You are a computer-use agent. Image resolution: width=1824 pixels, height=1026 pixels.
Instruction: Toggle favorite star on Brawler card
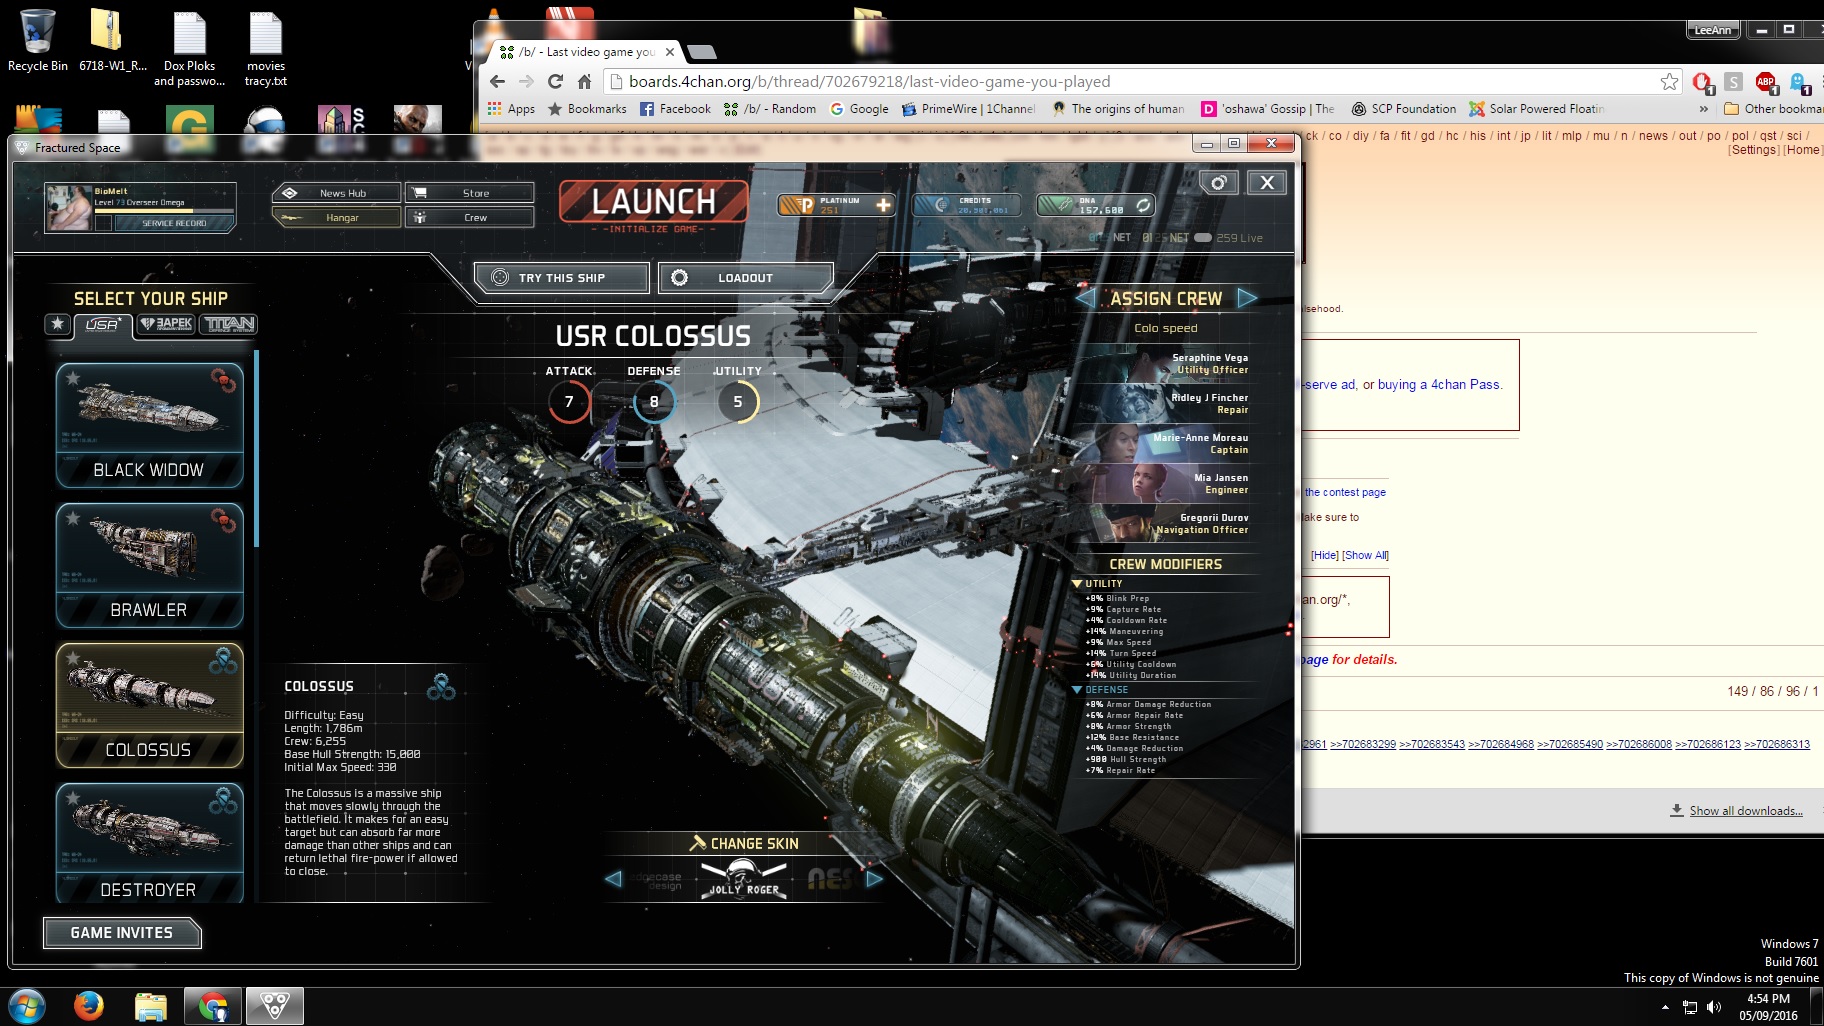click(x=73, y=518)
